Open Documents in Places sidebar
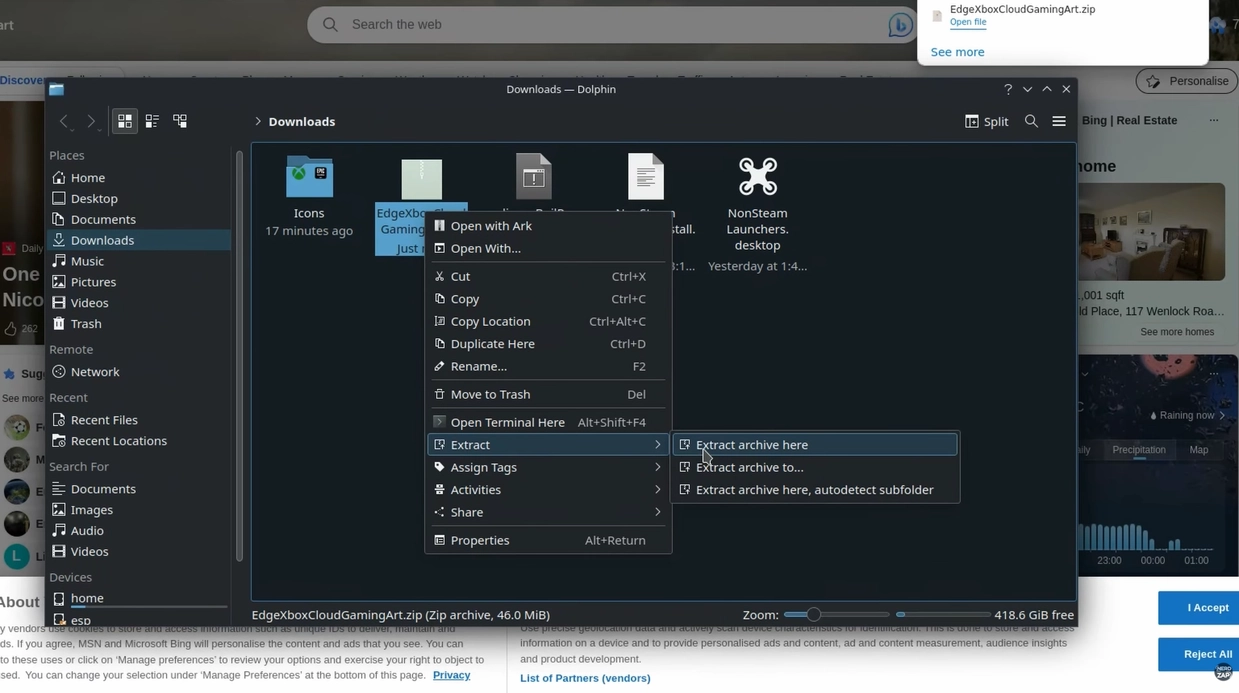1239x693 pixels. (103, 219)
